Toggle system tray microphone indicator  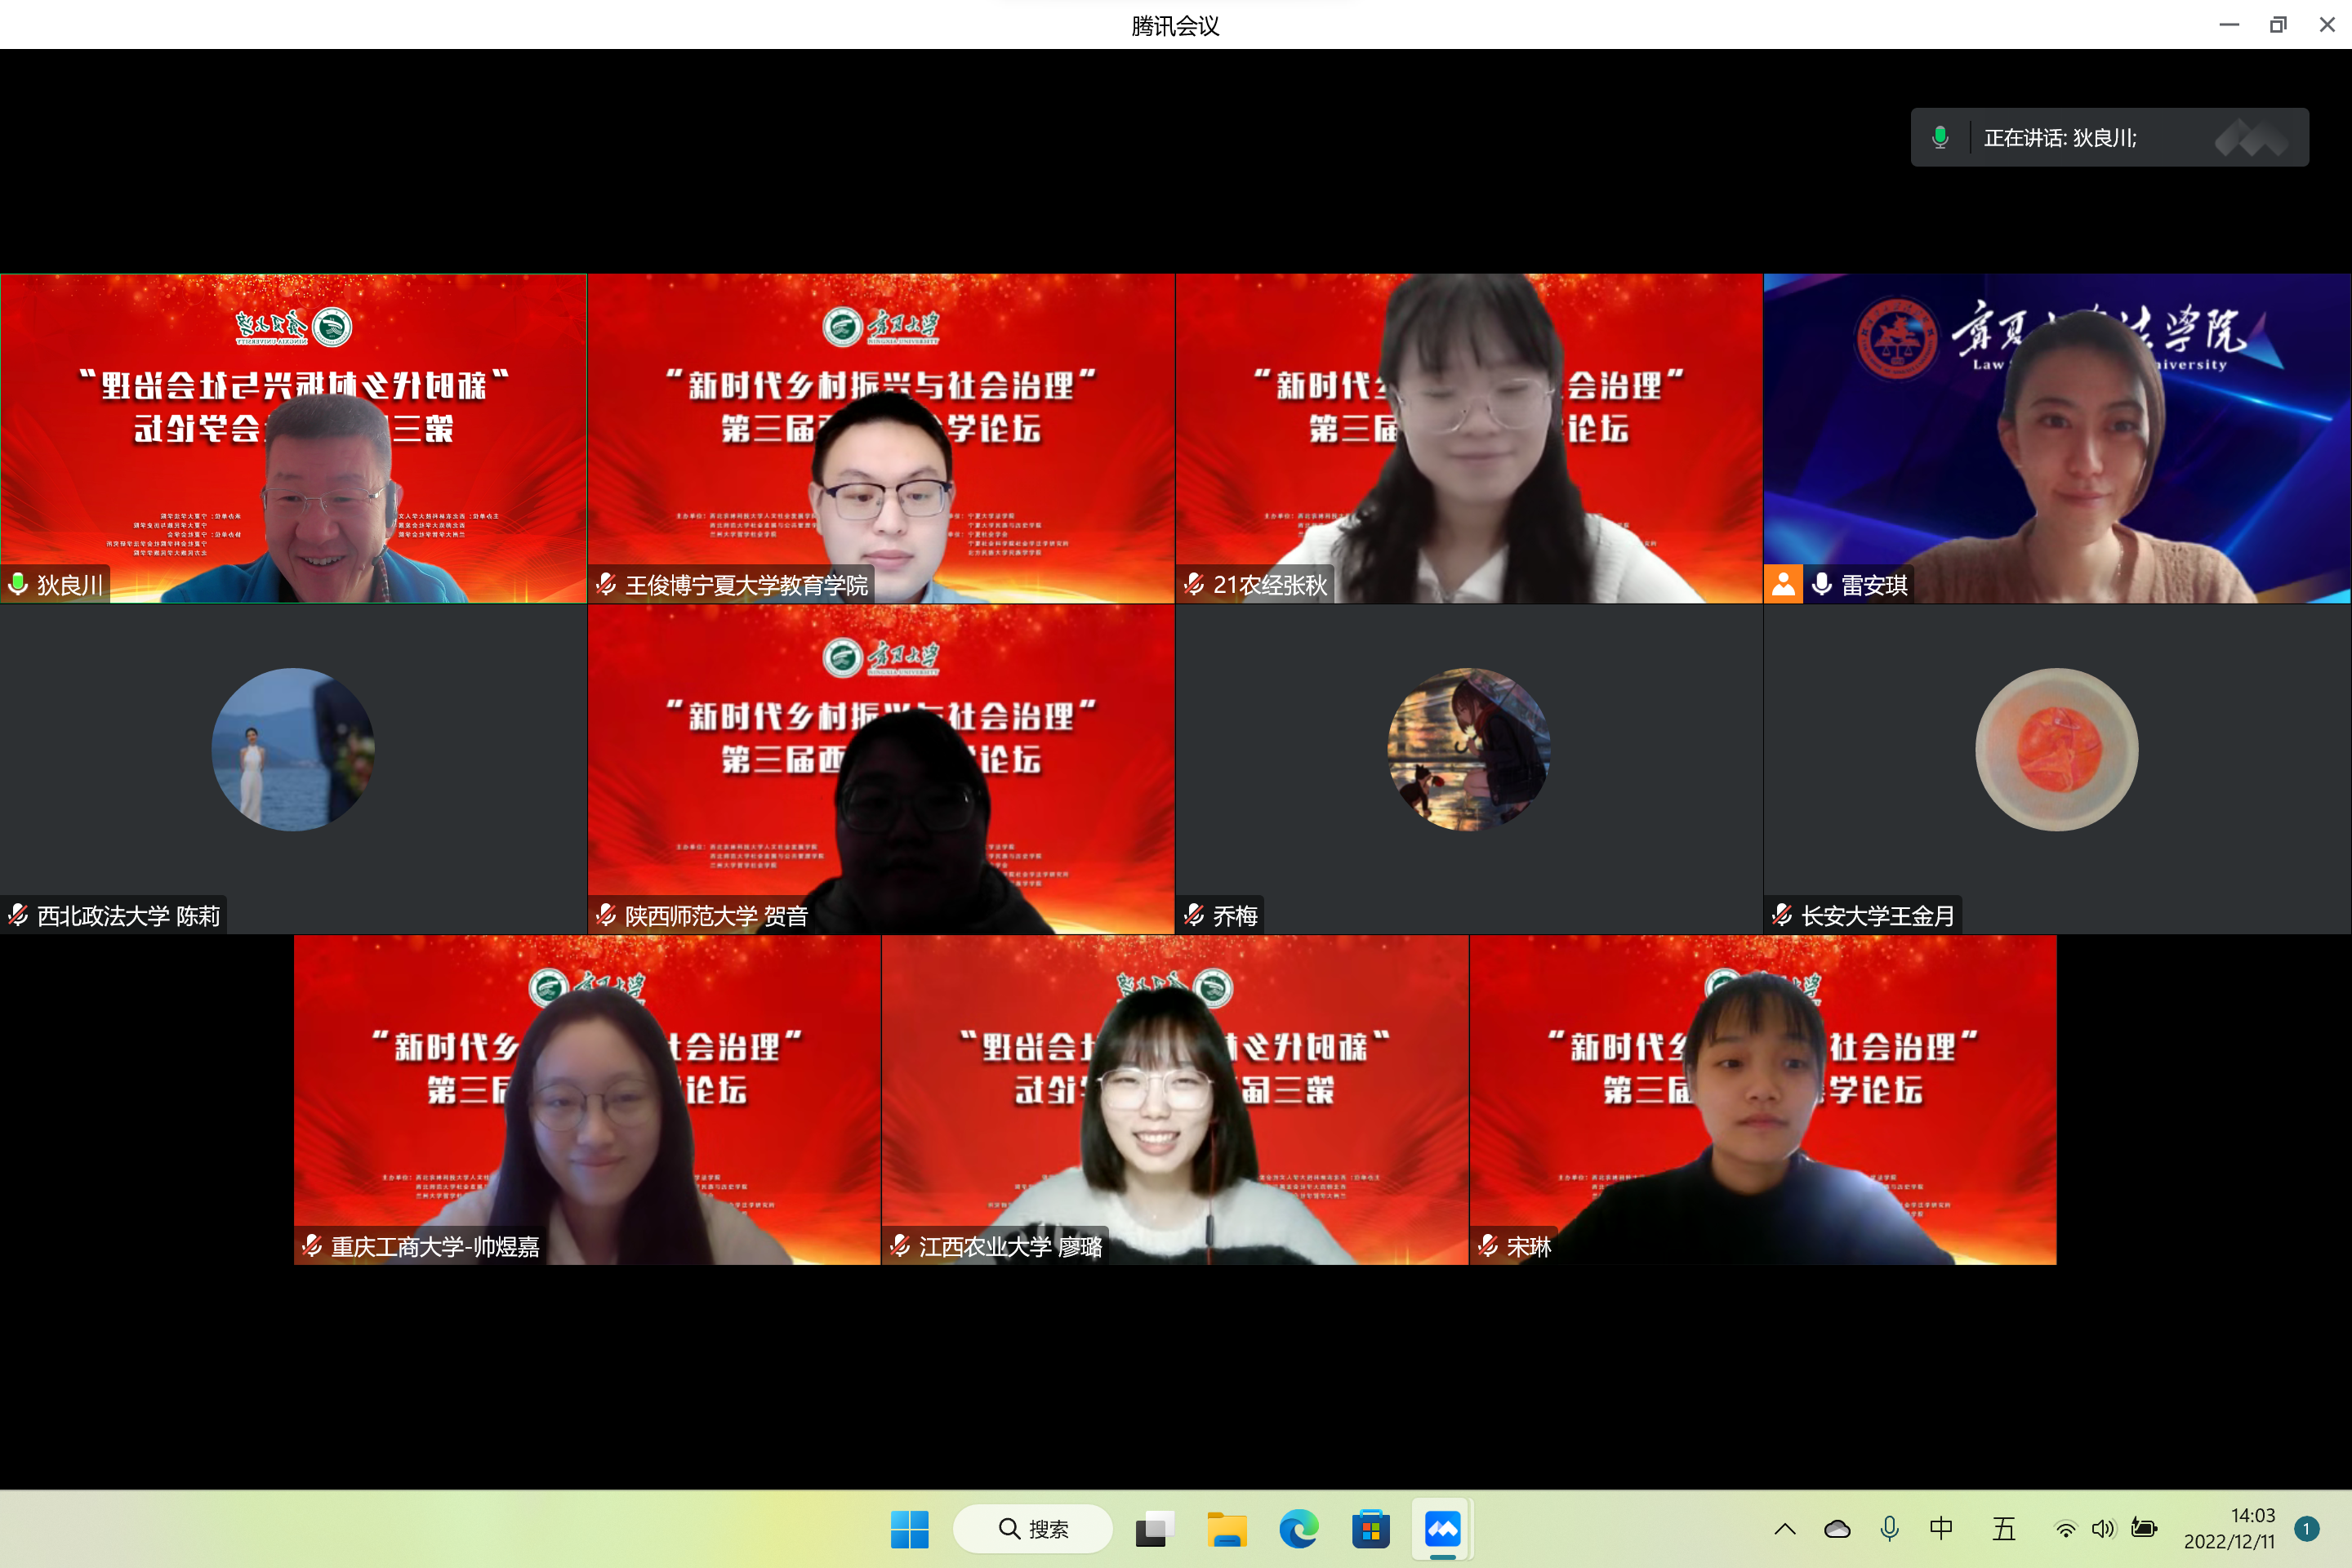[x=1889, y=1528]
